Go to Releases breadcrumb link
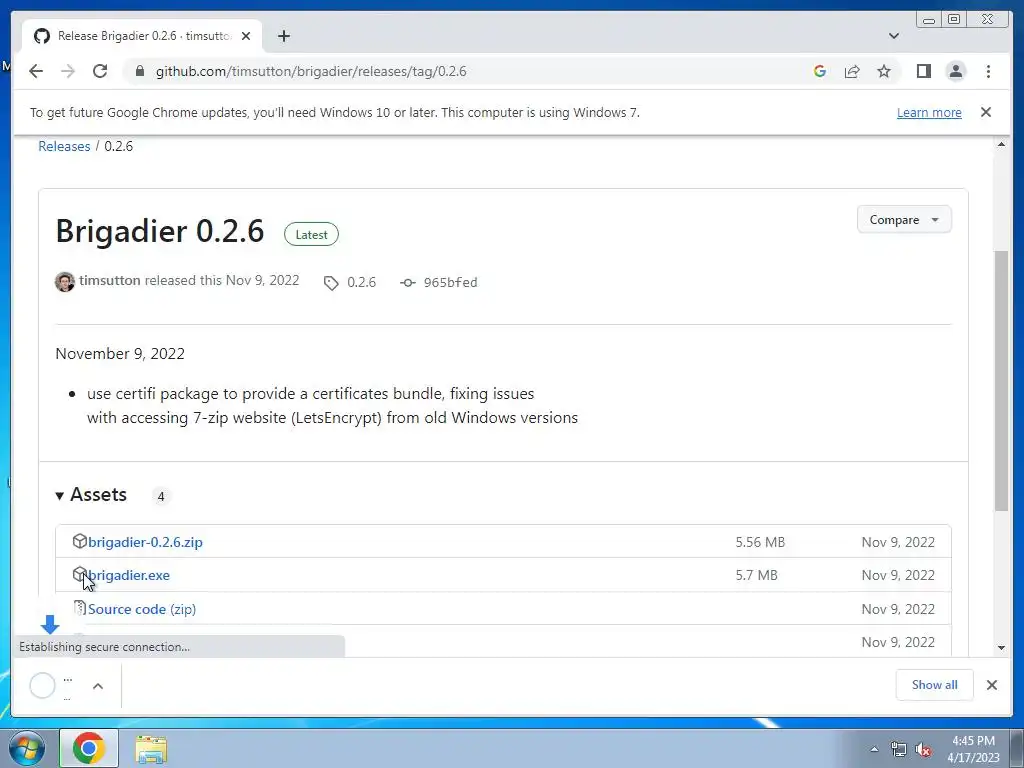Screen dimensions: 1024x768 pyautogui.click(x=64, y=146)
